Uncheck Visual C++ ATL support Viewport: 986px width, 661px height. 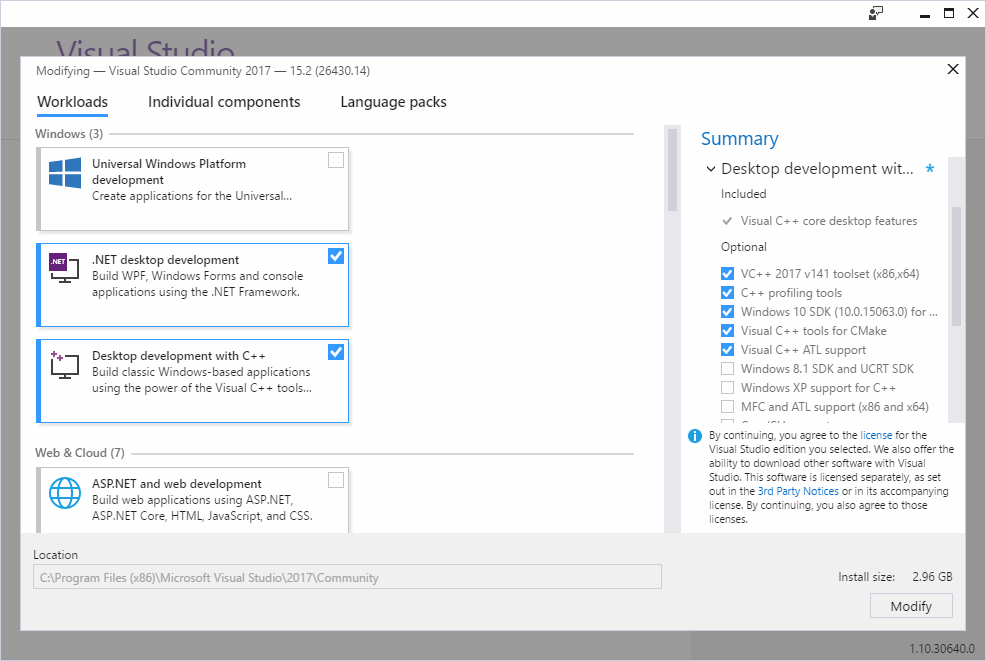pos(727,350)
